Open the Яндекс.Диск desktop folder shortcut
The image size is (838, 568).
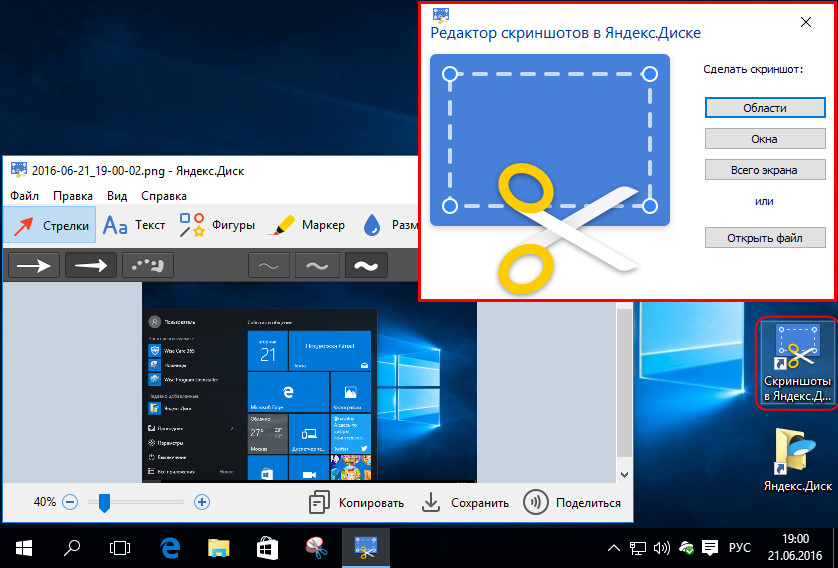(797, 460)
